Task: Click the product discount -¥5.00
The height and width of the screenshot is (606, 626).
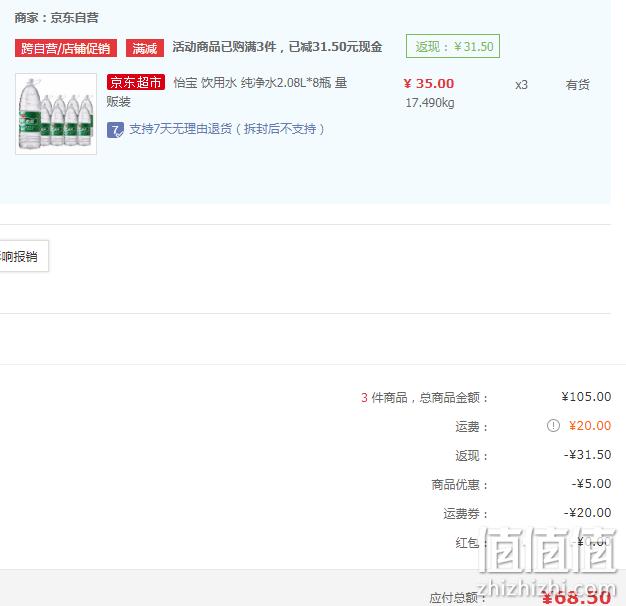Action: coord(591,484)
